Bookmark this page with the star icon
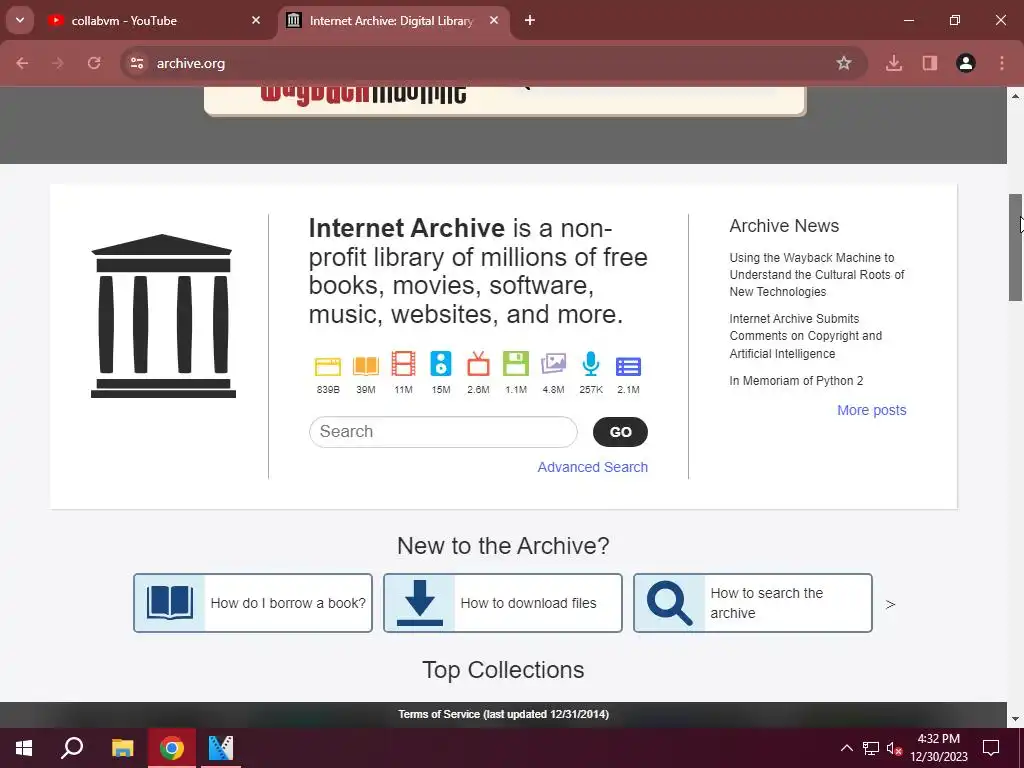 tap(844, 63)
